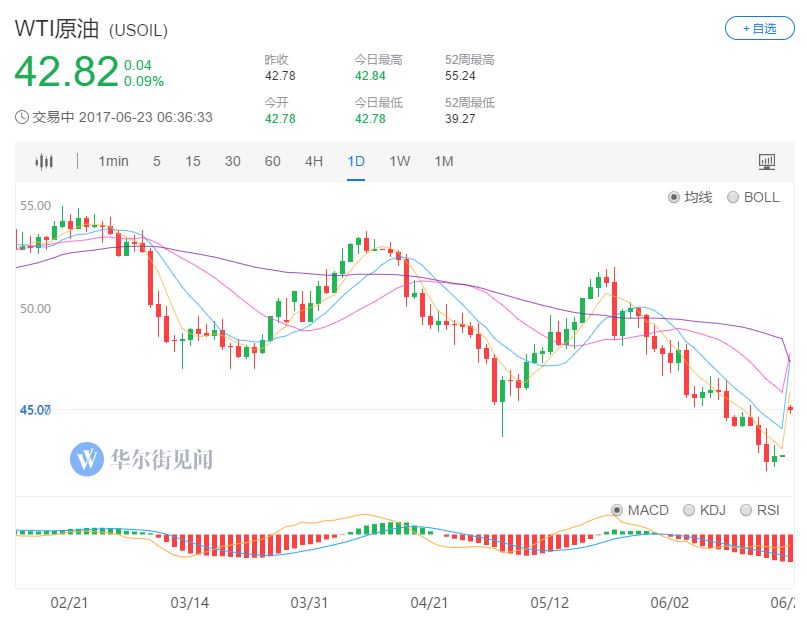Screen dimensions: 807x627
Task: Click the clock icon beside trading status
Action: coord(22,117)
